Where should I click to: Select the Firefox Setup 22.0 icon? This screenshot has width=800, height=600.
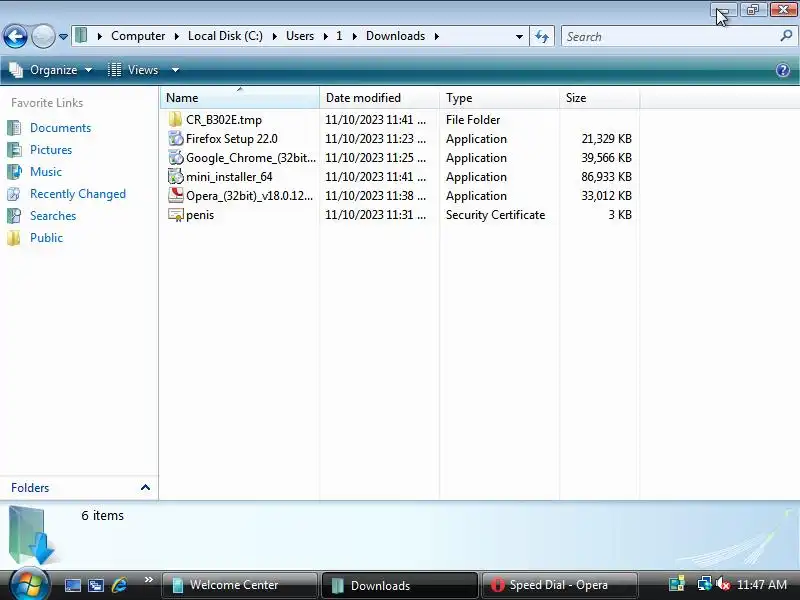[175, 138]
